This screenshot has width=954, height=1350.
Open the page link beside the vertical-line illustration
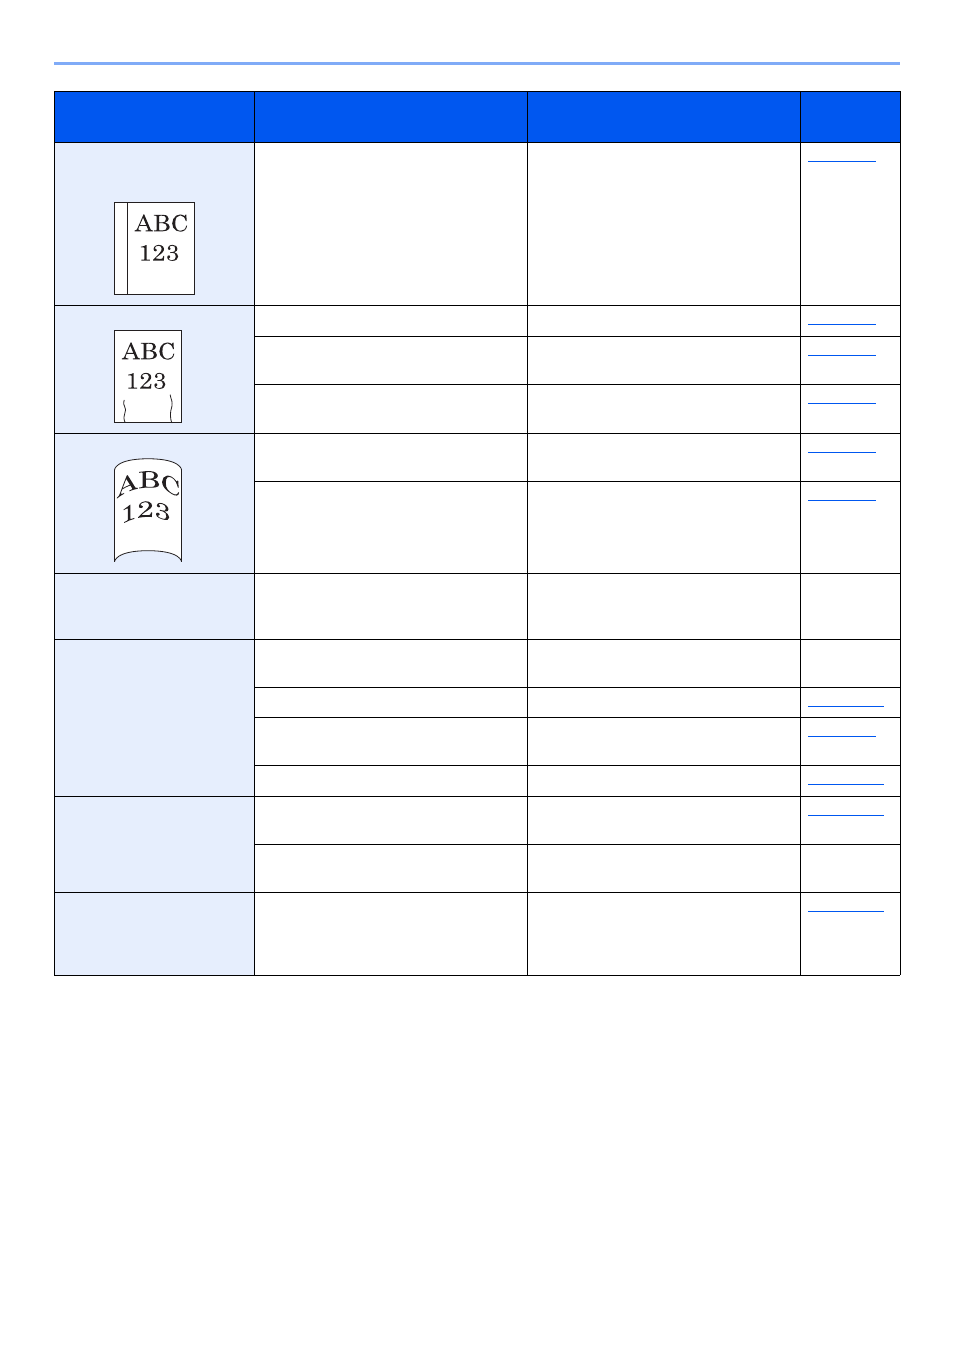(841, 160)
